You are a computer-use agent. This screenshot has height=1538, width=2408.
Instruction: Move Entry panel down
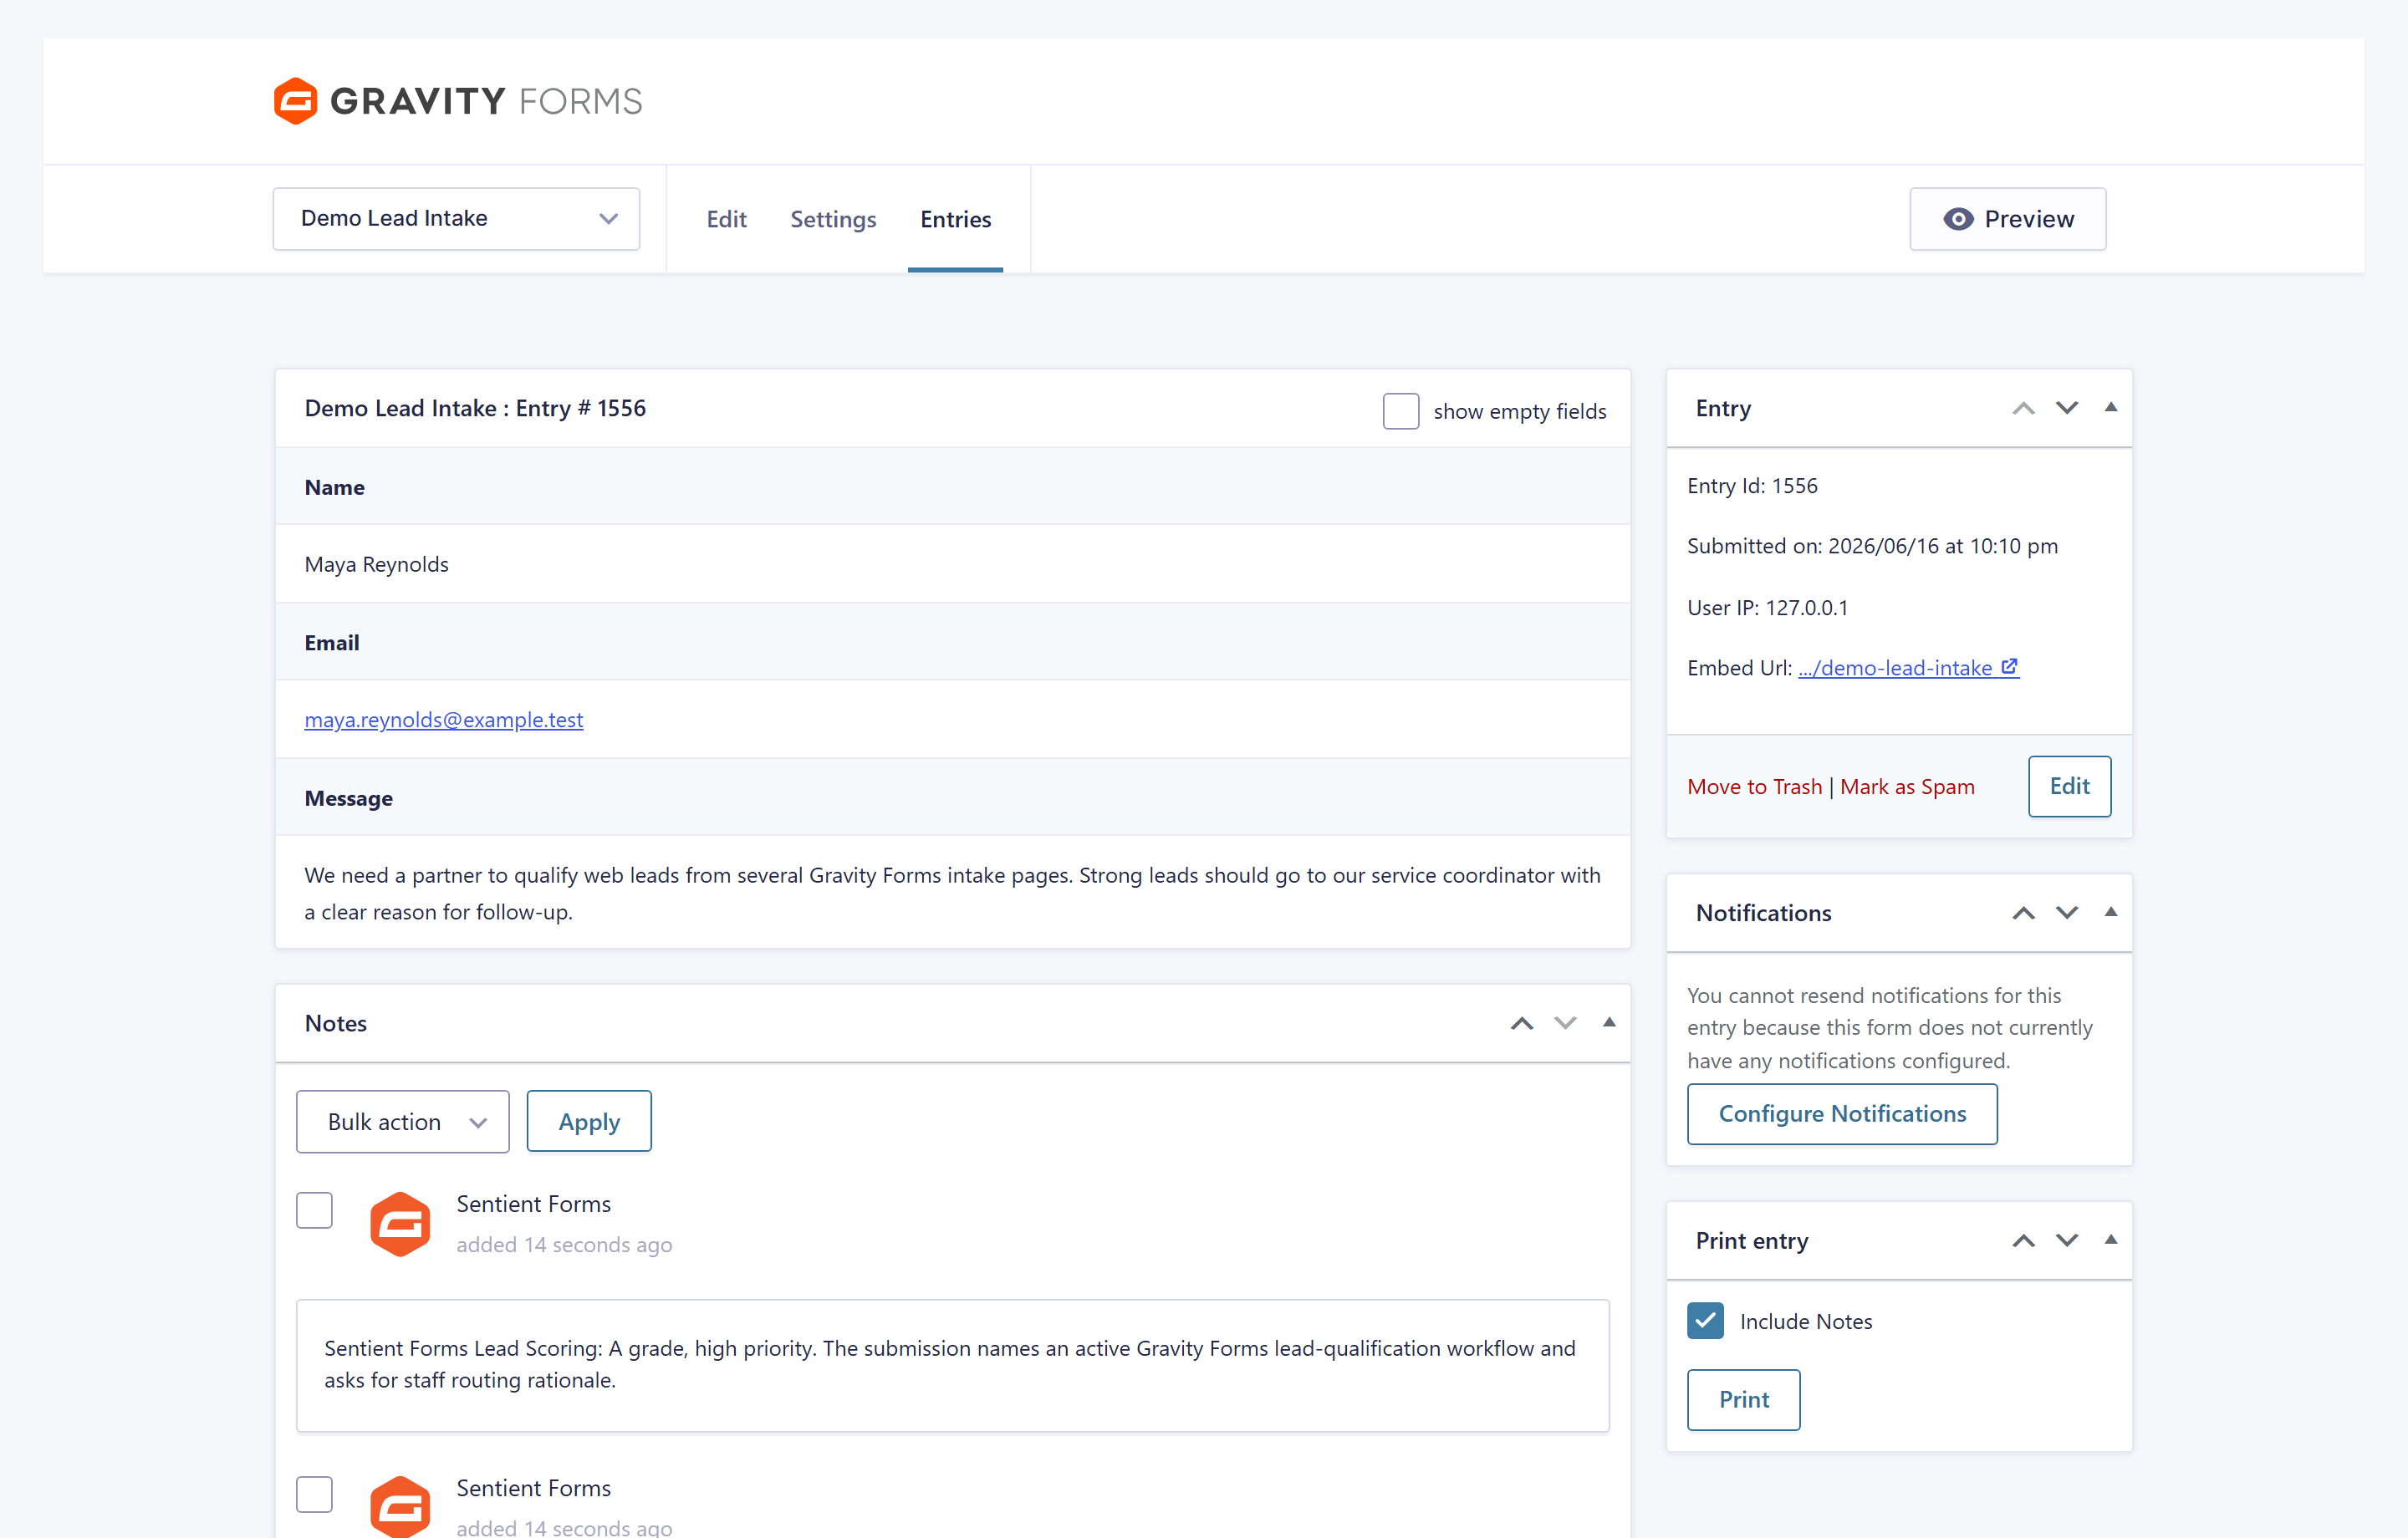(x=2067, y=408)
